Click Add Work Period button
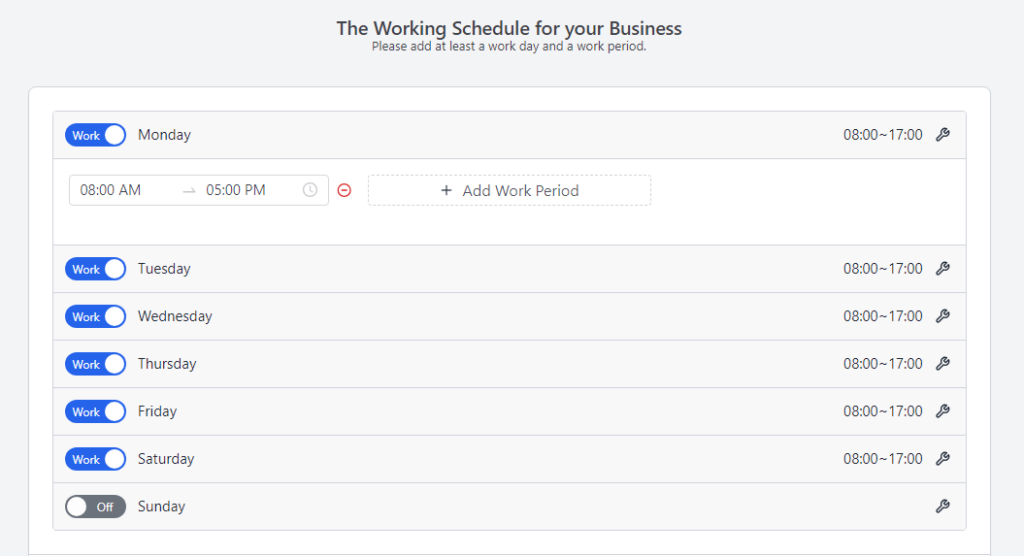 (509, 190)
